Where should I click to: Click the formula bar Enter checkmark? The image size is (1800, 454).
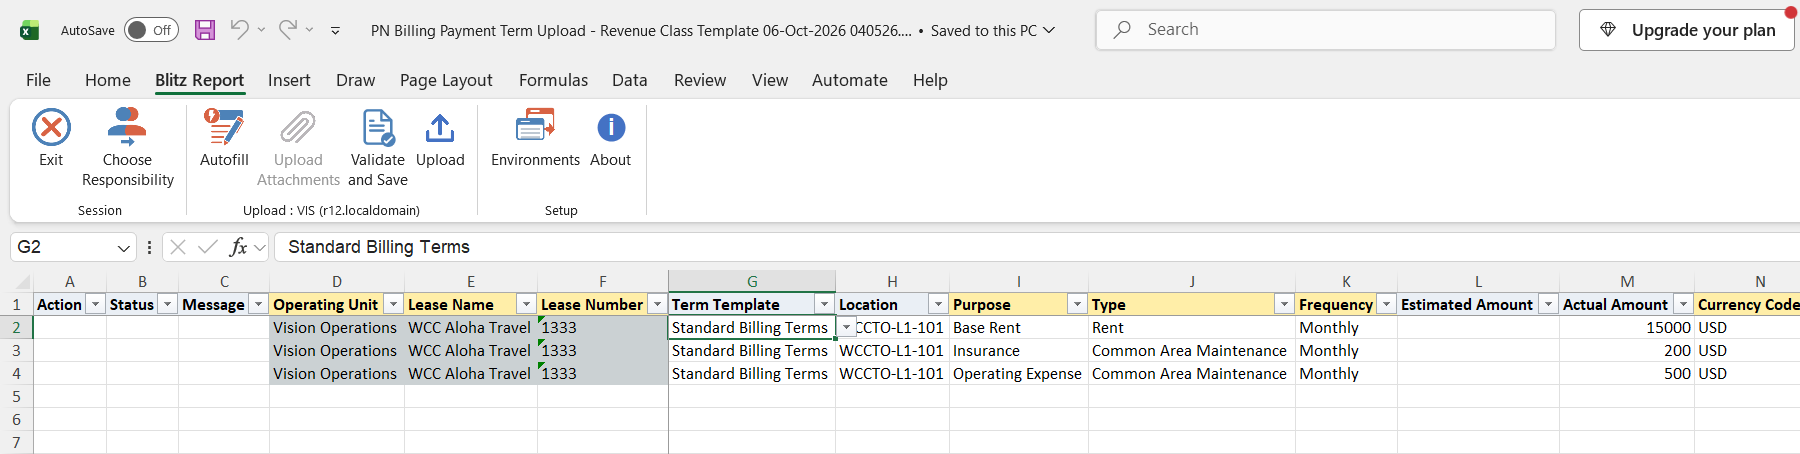point(208,247)
